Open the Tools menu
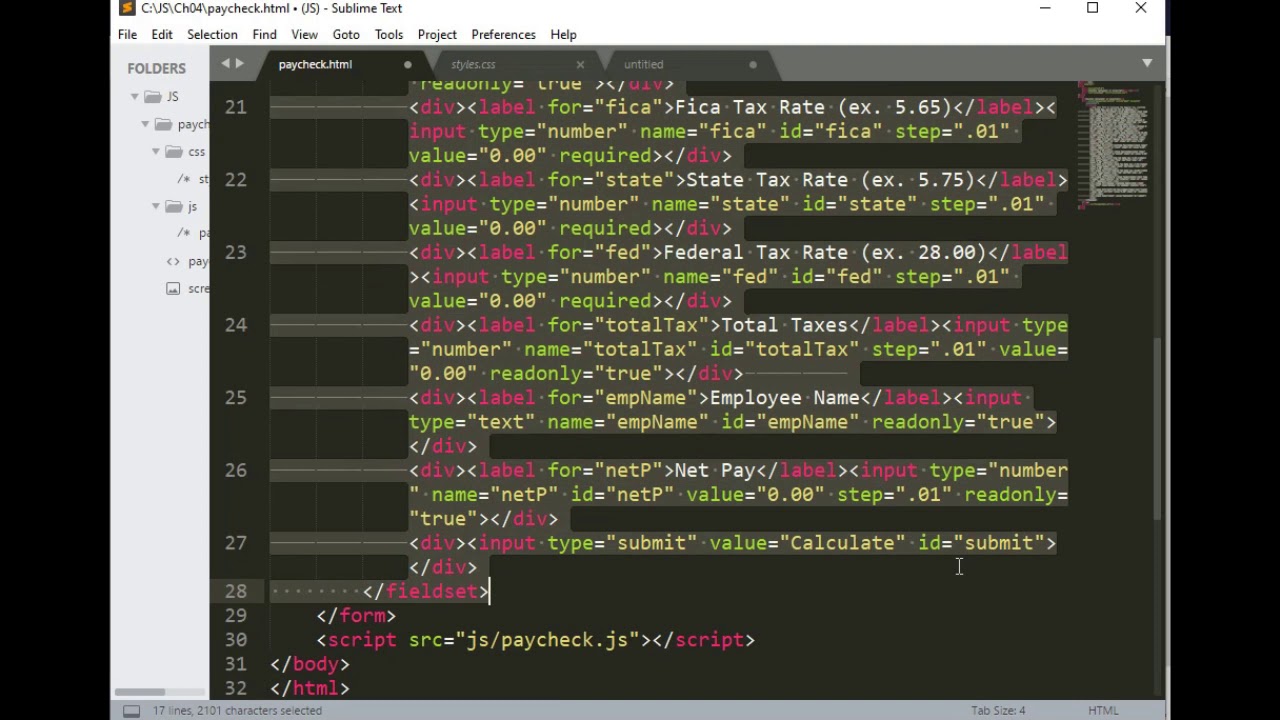 point(389,34)
